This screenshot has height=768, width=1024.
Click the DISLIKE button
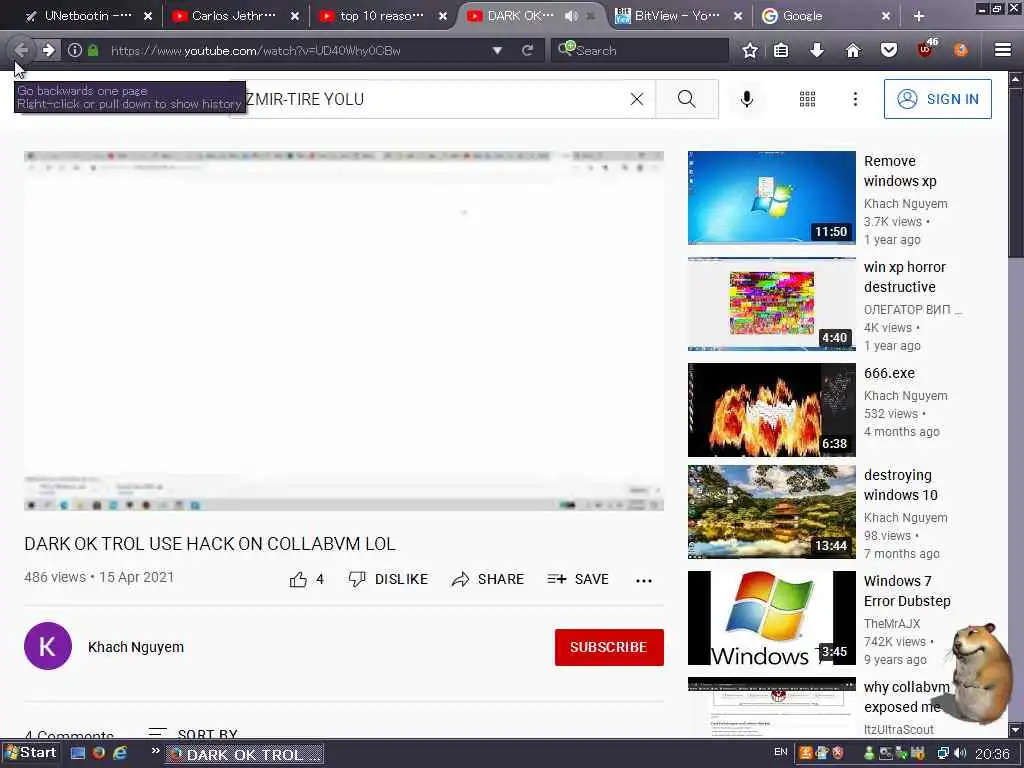(x=389, y=579)
